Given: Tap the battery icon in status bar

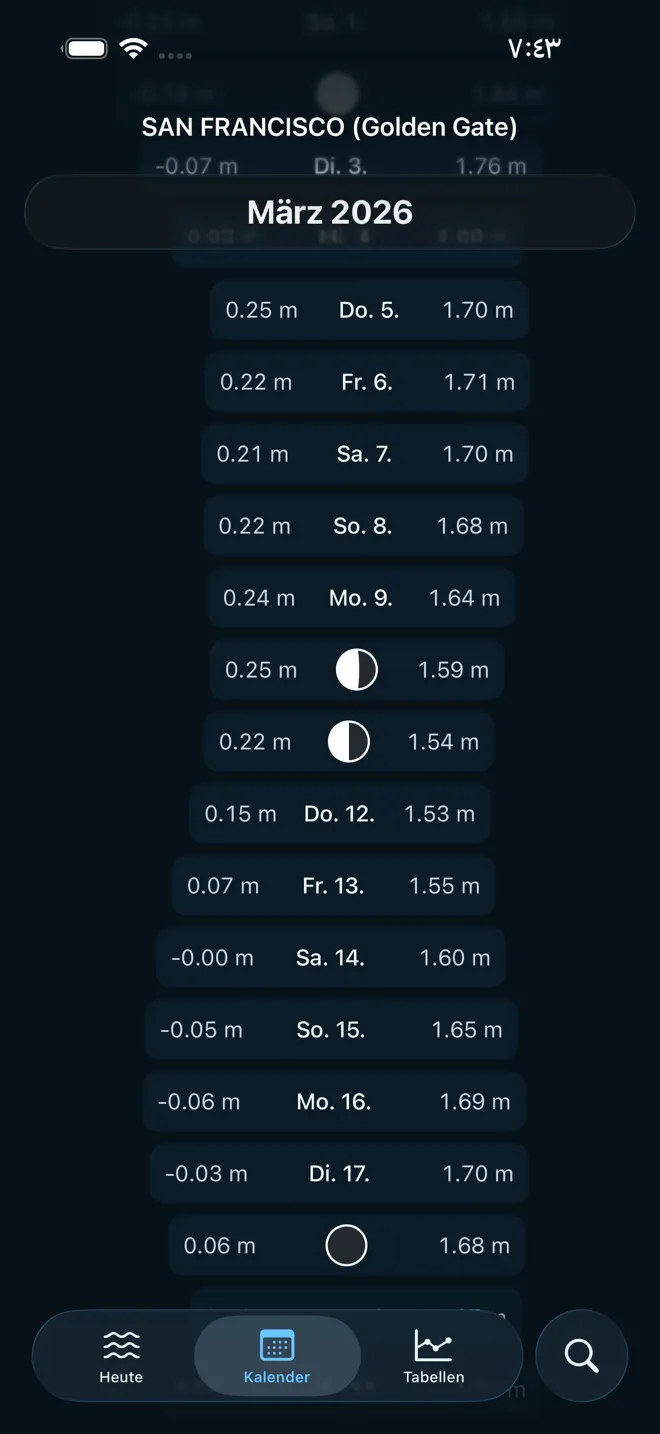Looking at the screenshot, I should pos(85,49).
